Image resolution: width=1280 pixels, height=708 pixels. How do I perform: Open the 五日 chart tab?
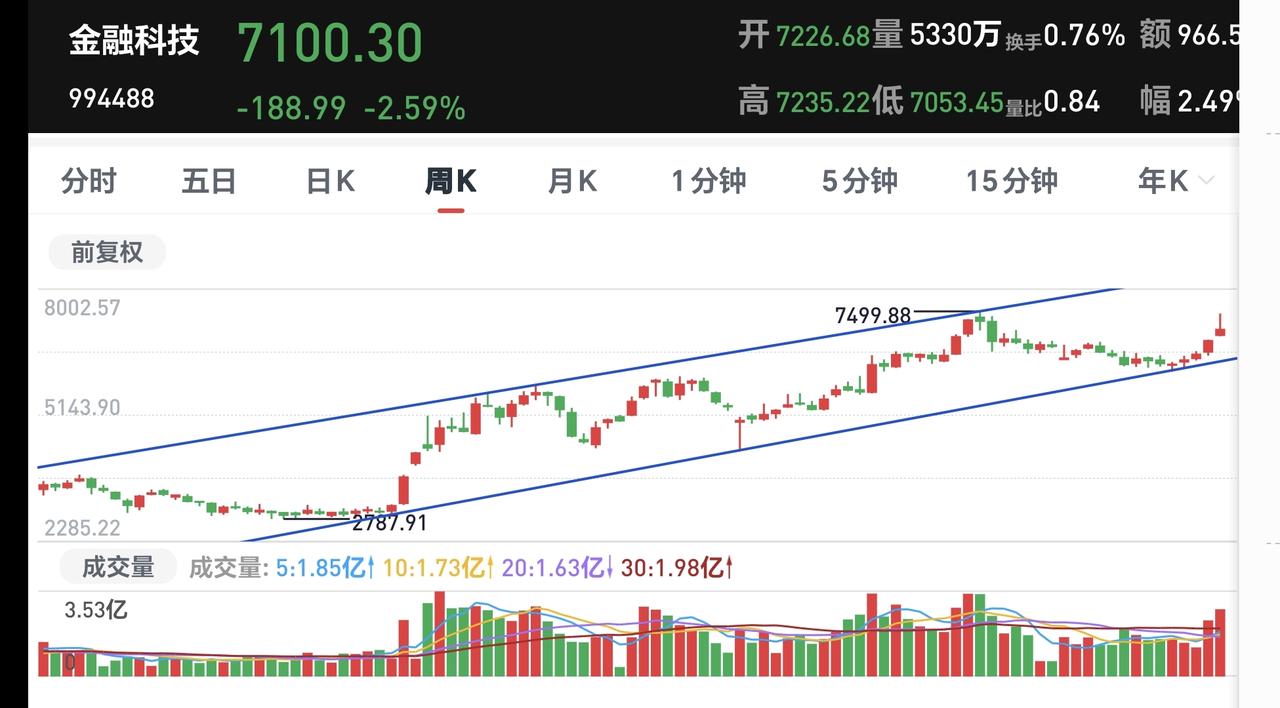pos(209,181)
